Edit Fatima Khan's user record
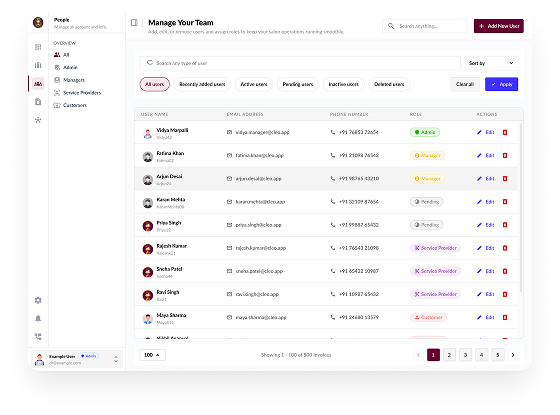 (x=486, y=156)
